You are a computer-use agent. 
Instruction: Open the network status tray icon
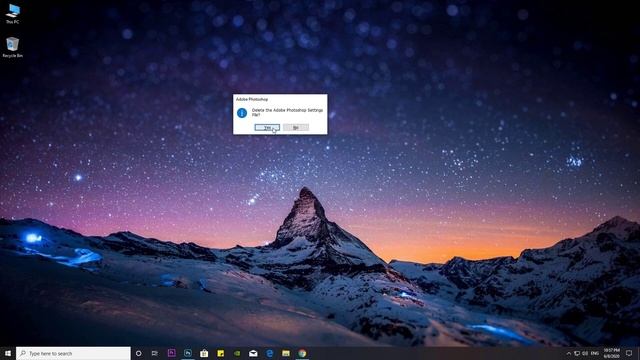pos(577,353)
